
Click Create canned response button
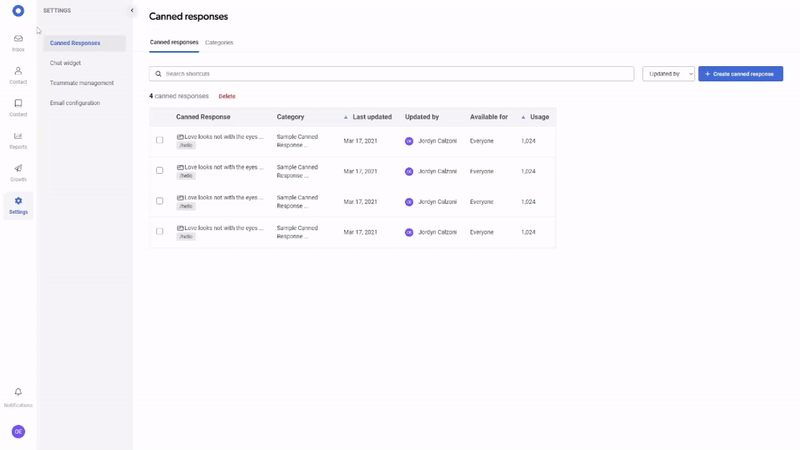pyautogui.click(x=740, y=74)
